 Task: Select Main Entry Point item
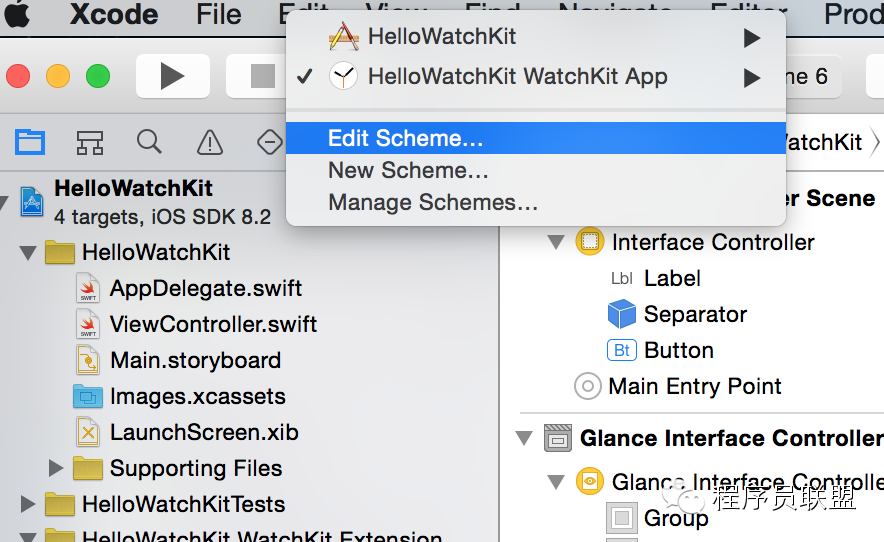click(x=695, y=386)
